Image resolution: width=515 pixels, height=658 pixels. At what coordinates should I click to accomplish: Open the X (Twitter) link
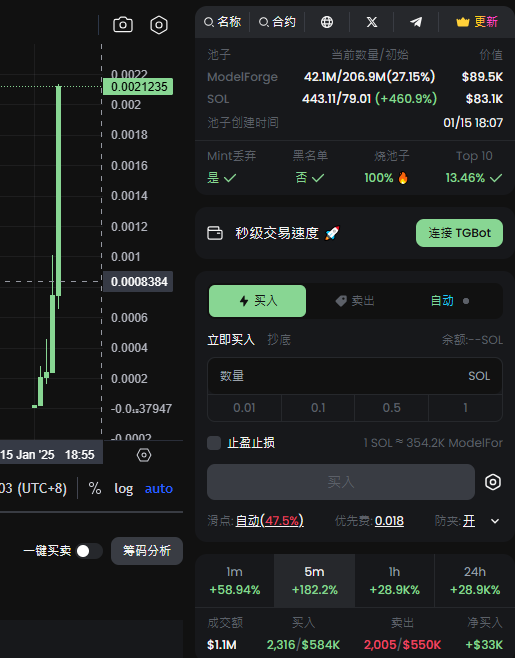pyautogui.click(x=371, y=22)
